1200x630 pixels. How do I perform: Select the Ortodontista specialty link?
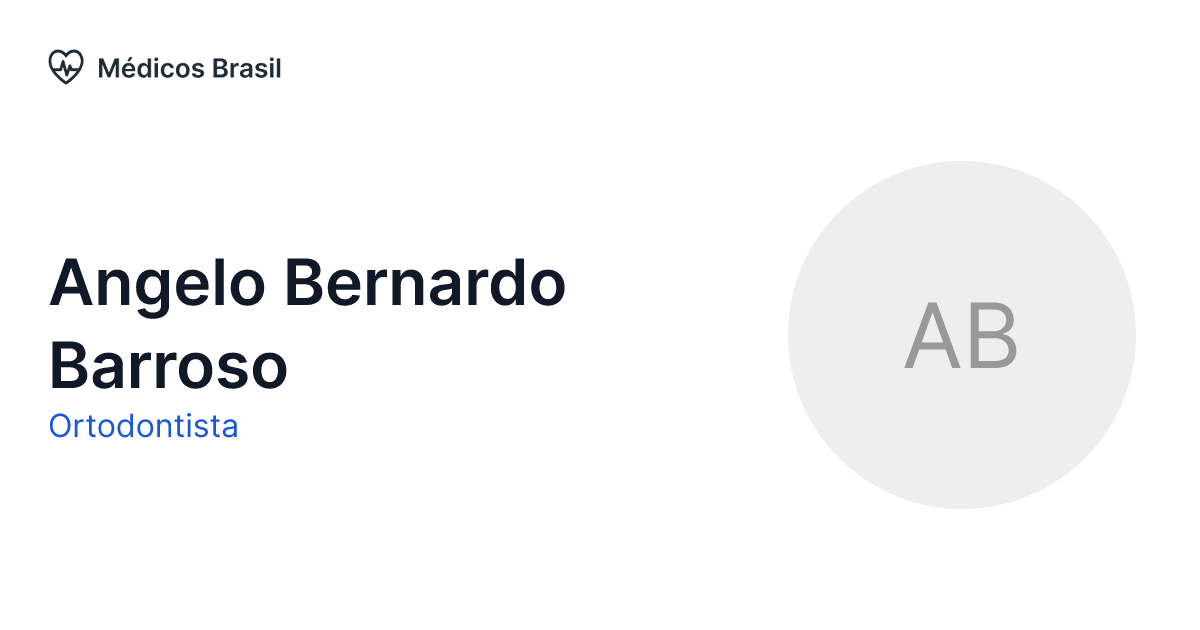click(x=143, y=427)
